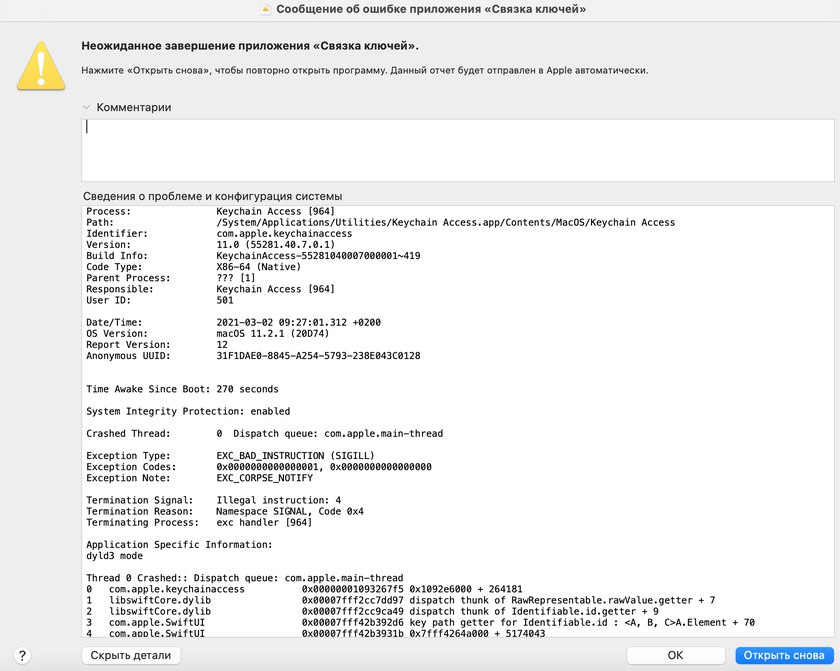The width and height of the screenshot is (840, 671).
Task: Click the Parent Process ??? [1] line
Action: (x=171, y=278)
